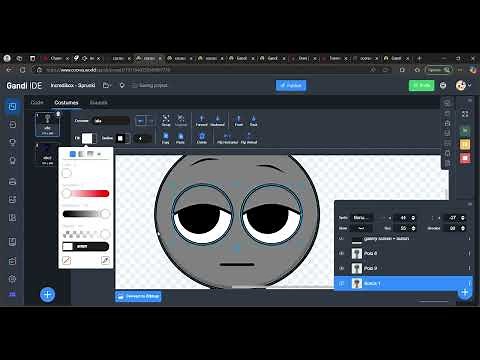
Task: Click the Paste tool in costume editor
Action: 180,138
